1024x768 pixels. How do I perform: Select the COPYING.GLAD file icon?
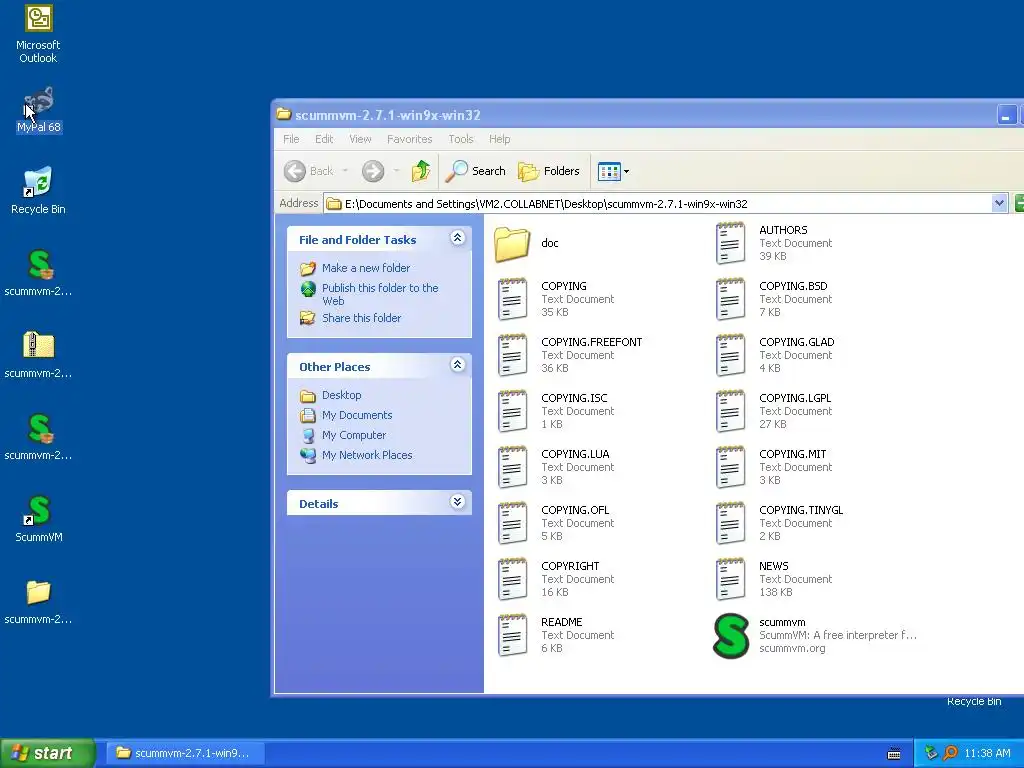[730, 355]
